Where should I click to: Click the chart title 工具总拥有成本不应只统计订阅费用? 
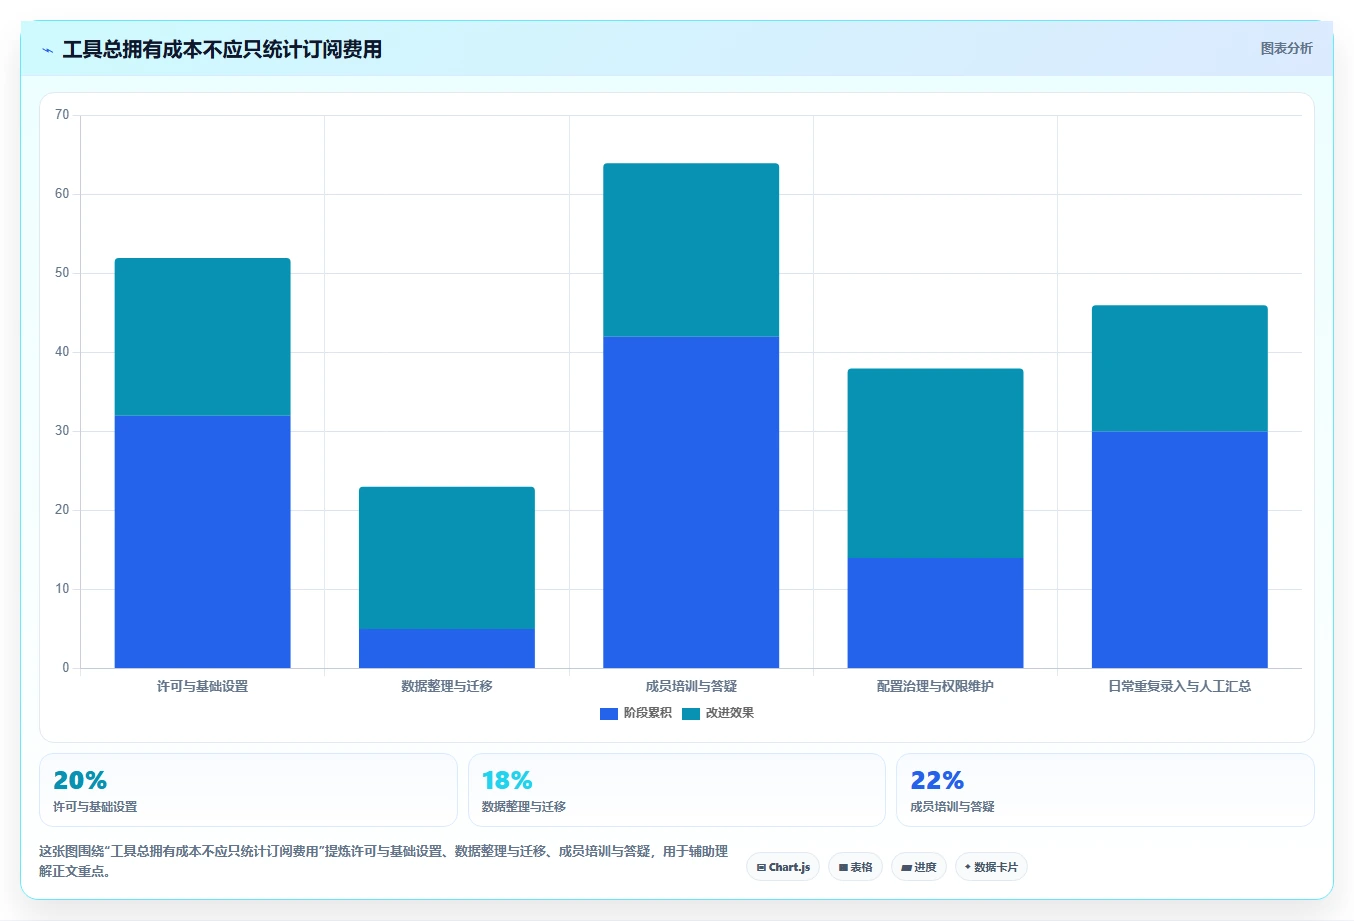pos(222,50)
